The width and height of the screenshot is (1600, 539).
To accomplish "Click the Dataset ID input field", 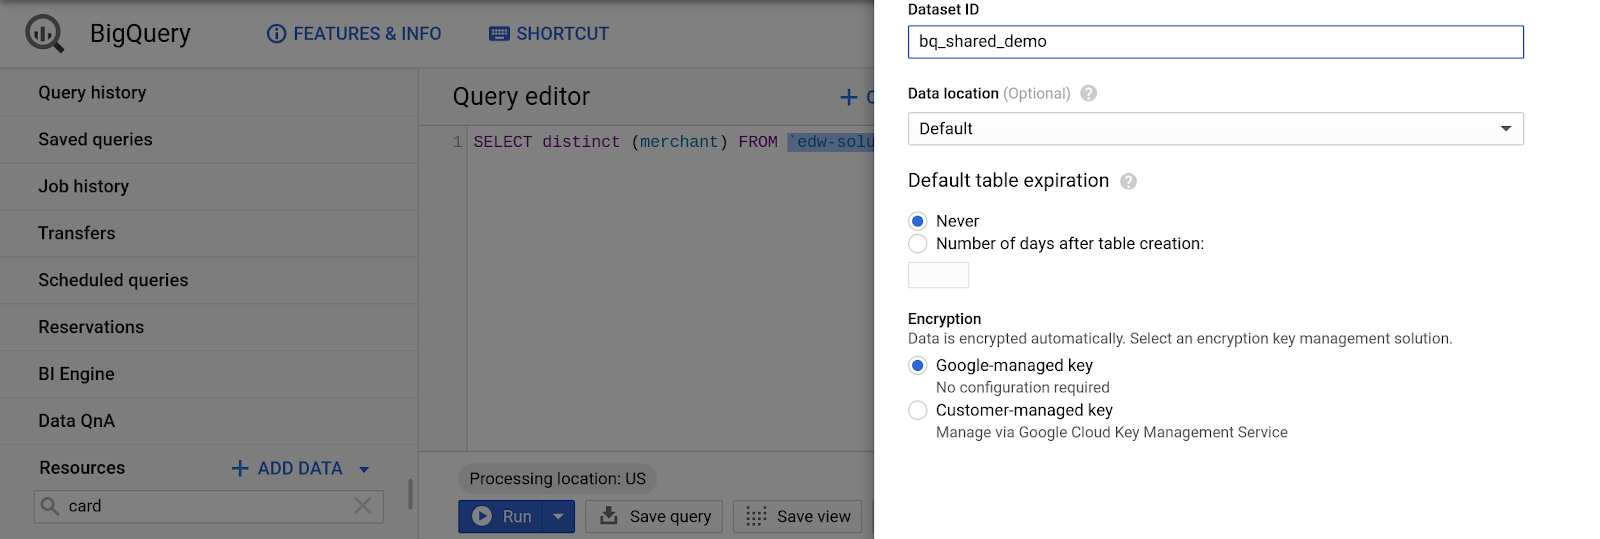I will [1215, 42].
